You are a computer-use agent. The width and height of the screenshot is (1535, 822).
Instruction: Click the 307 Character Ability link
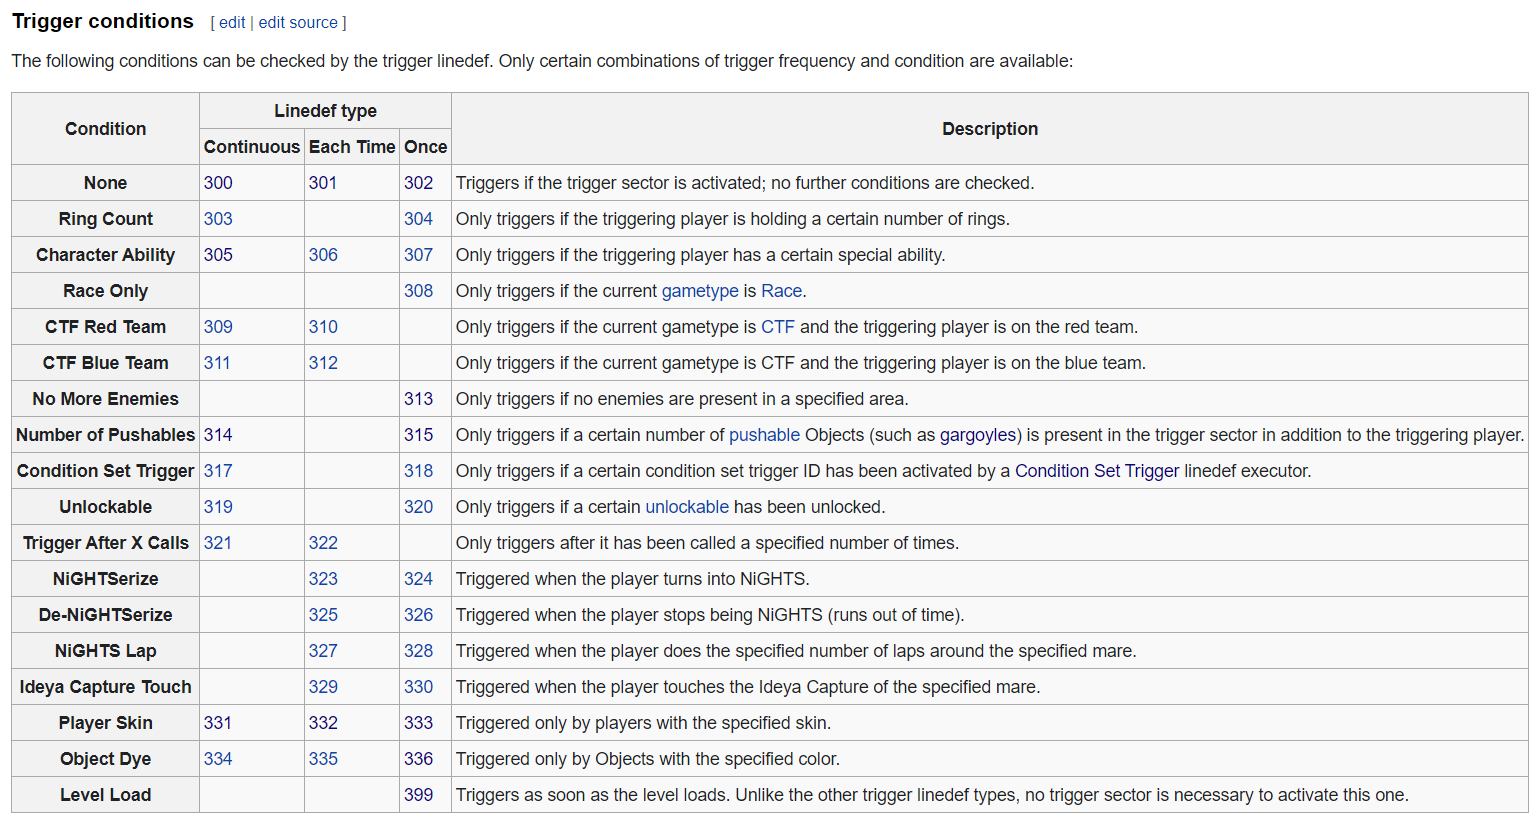(x=419, y=255)
